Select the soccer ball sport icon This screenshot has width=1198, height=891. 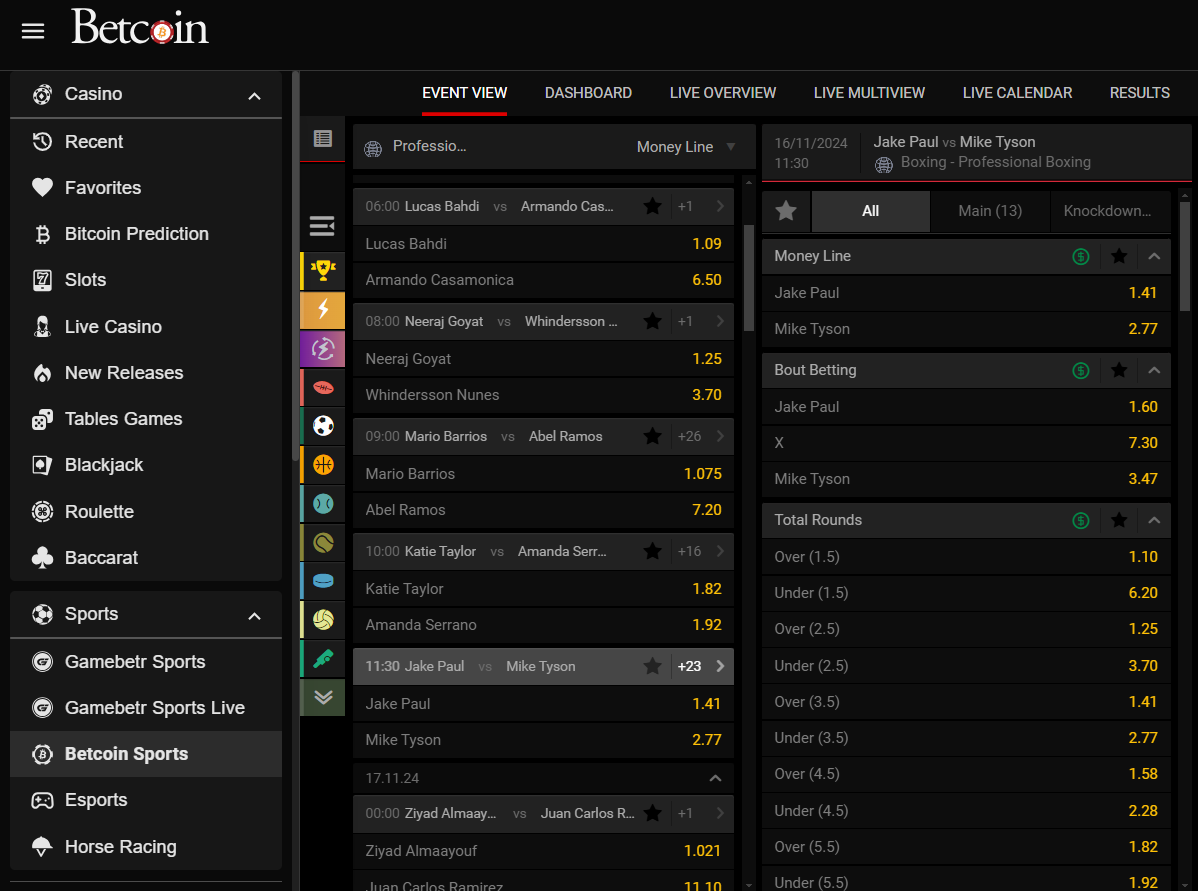point(323,426)
